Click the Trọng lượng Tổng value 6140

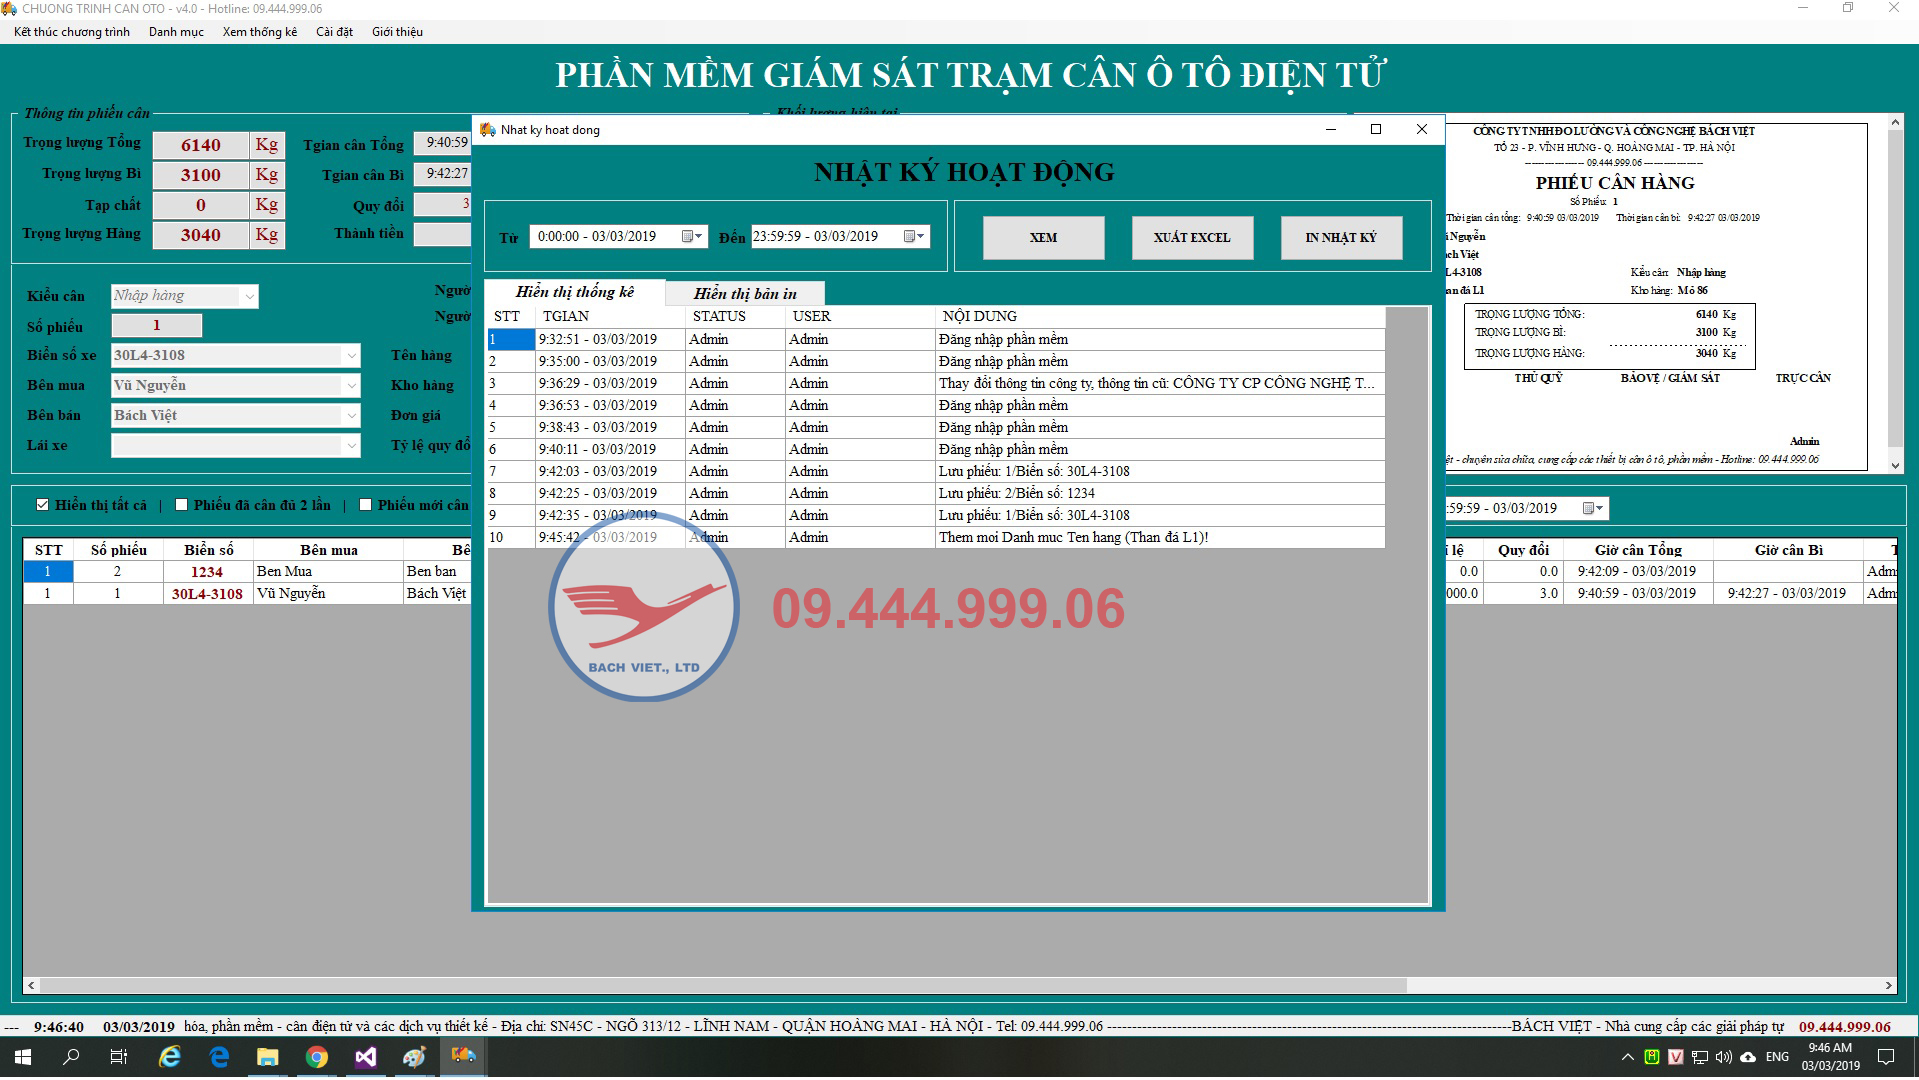point(200,146)
